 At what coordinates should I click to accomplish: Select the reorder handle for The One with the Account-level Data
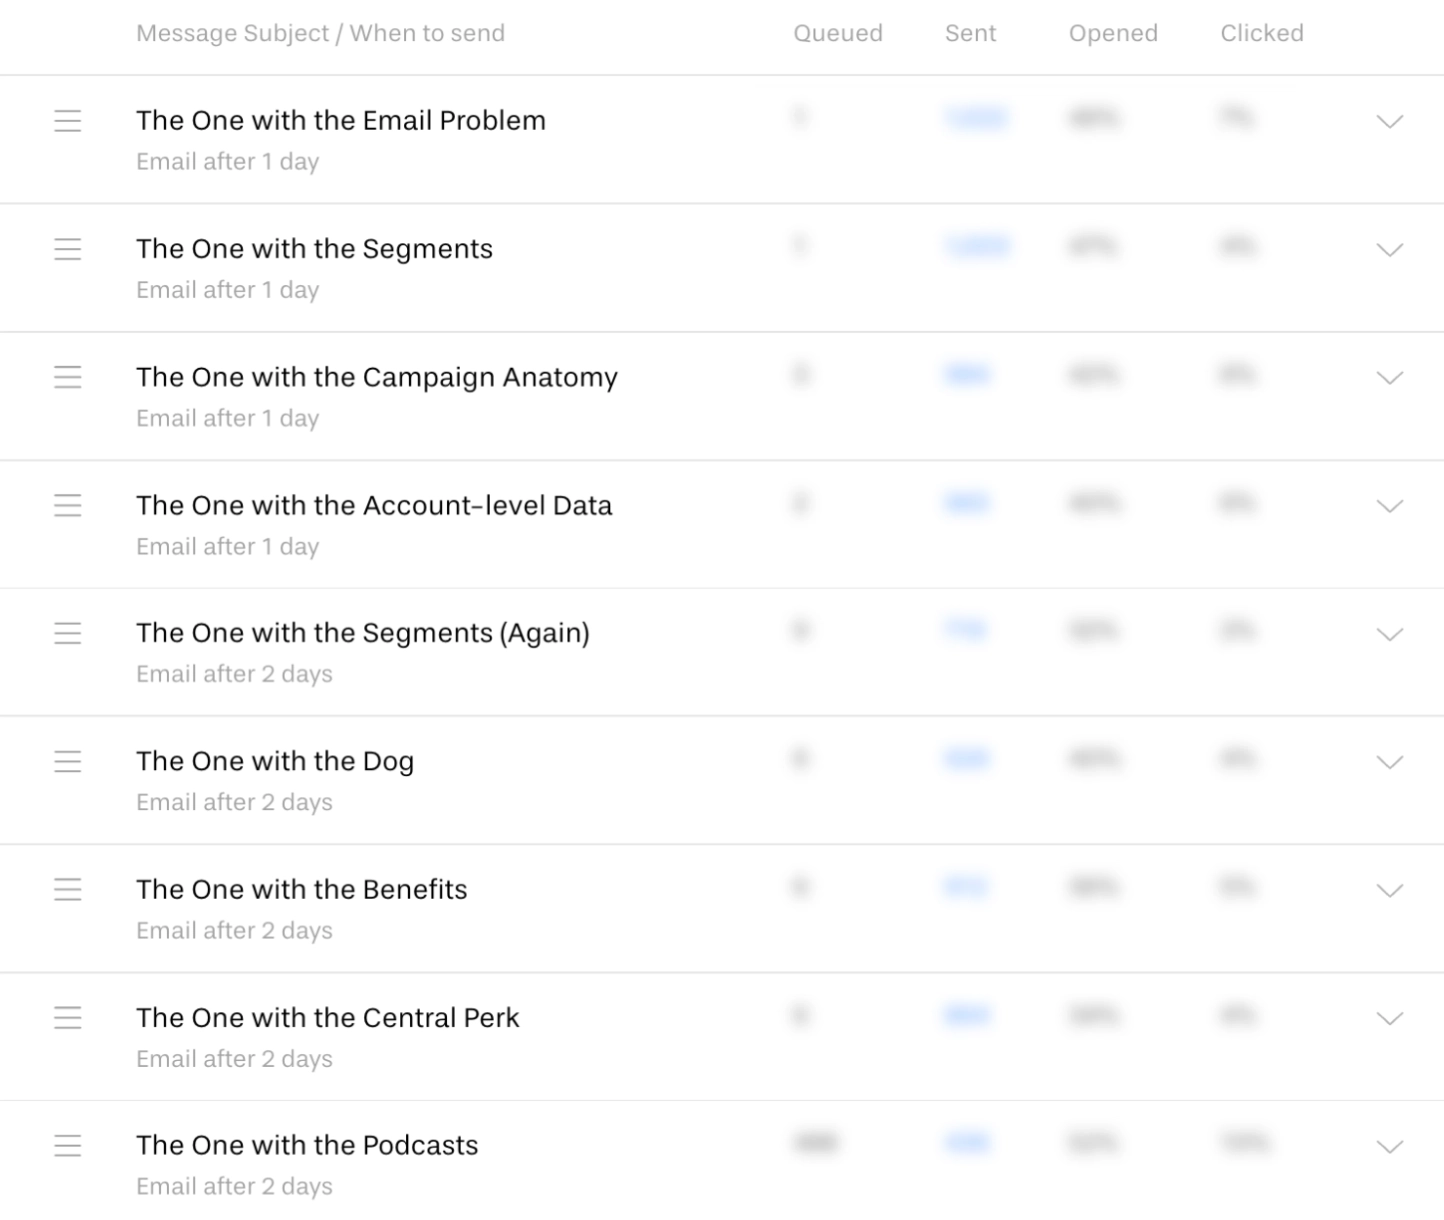[x=68, y=506]
